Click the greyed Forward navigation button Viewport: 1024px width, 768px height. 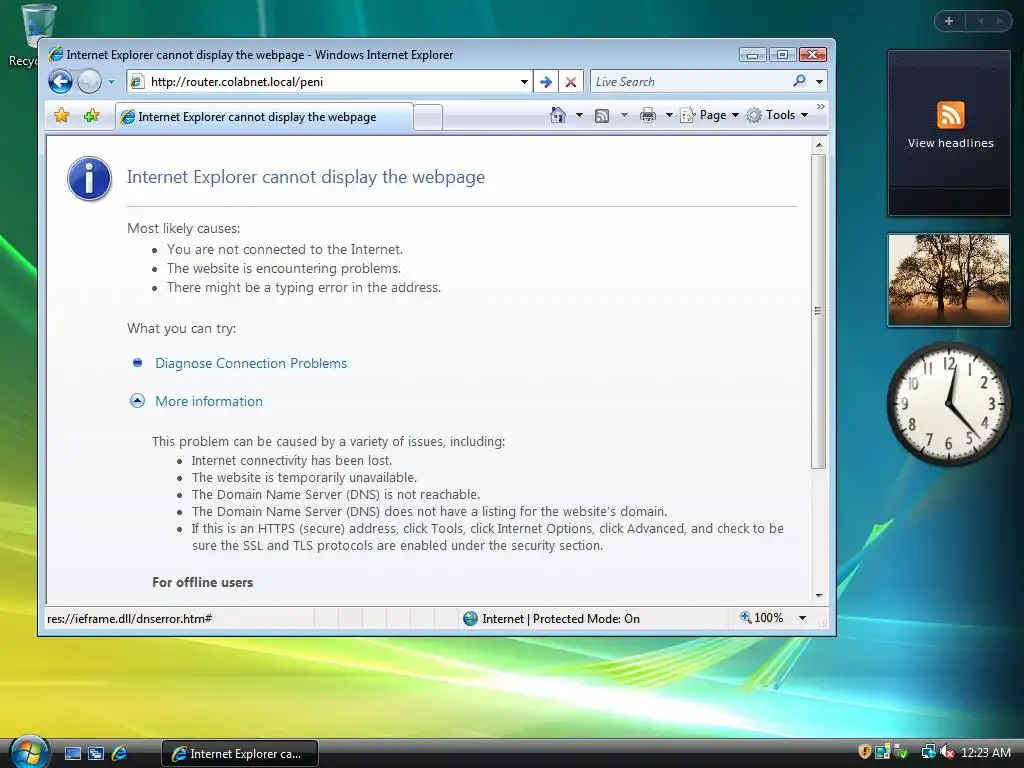(x=89, y=82)
